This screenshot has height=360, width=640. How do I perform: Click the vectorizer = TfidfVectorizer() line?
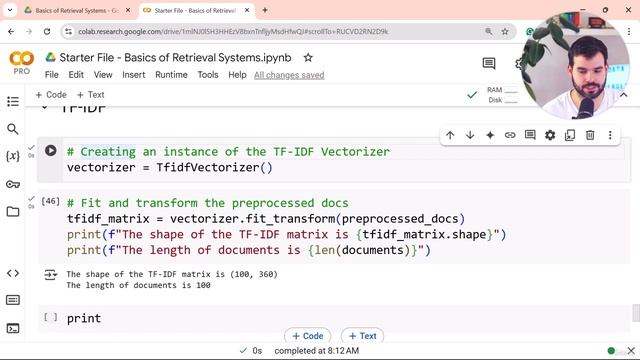[x=170, y=167]
